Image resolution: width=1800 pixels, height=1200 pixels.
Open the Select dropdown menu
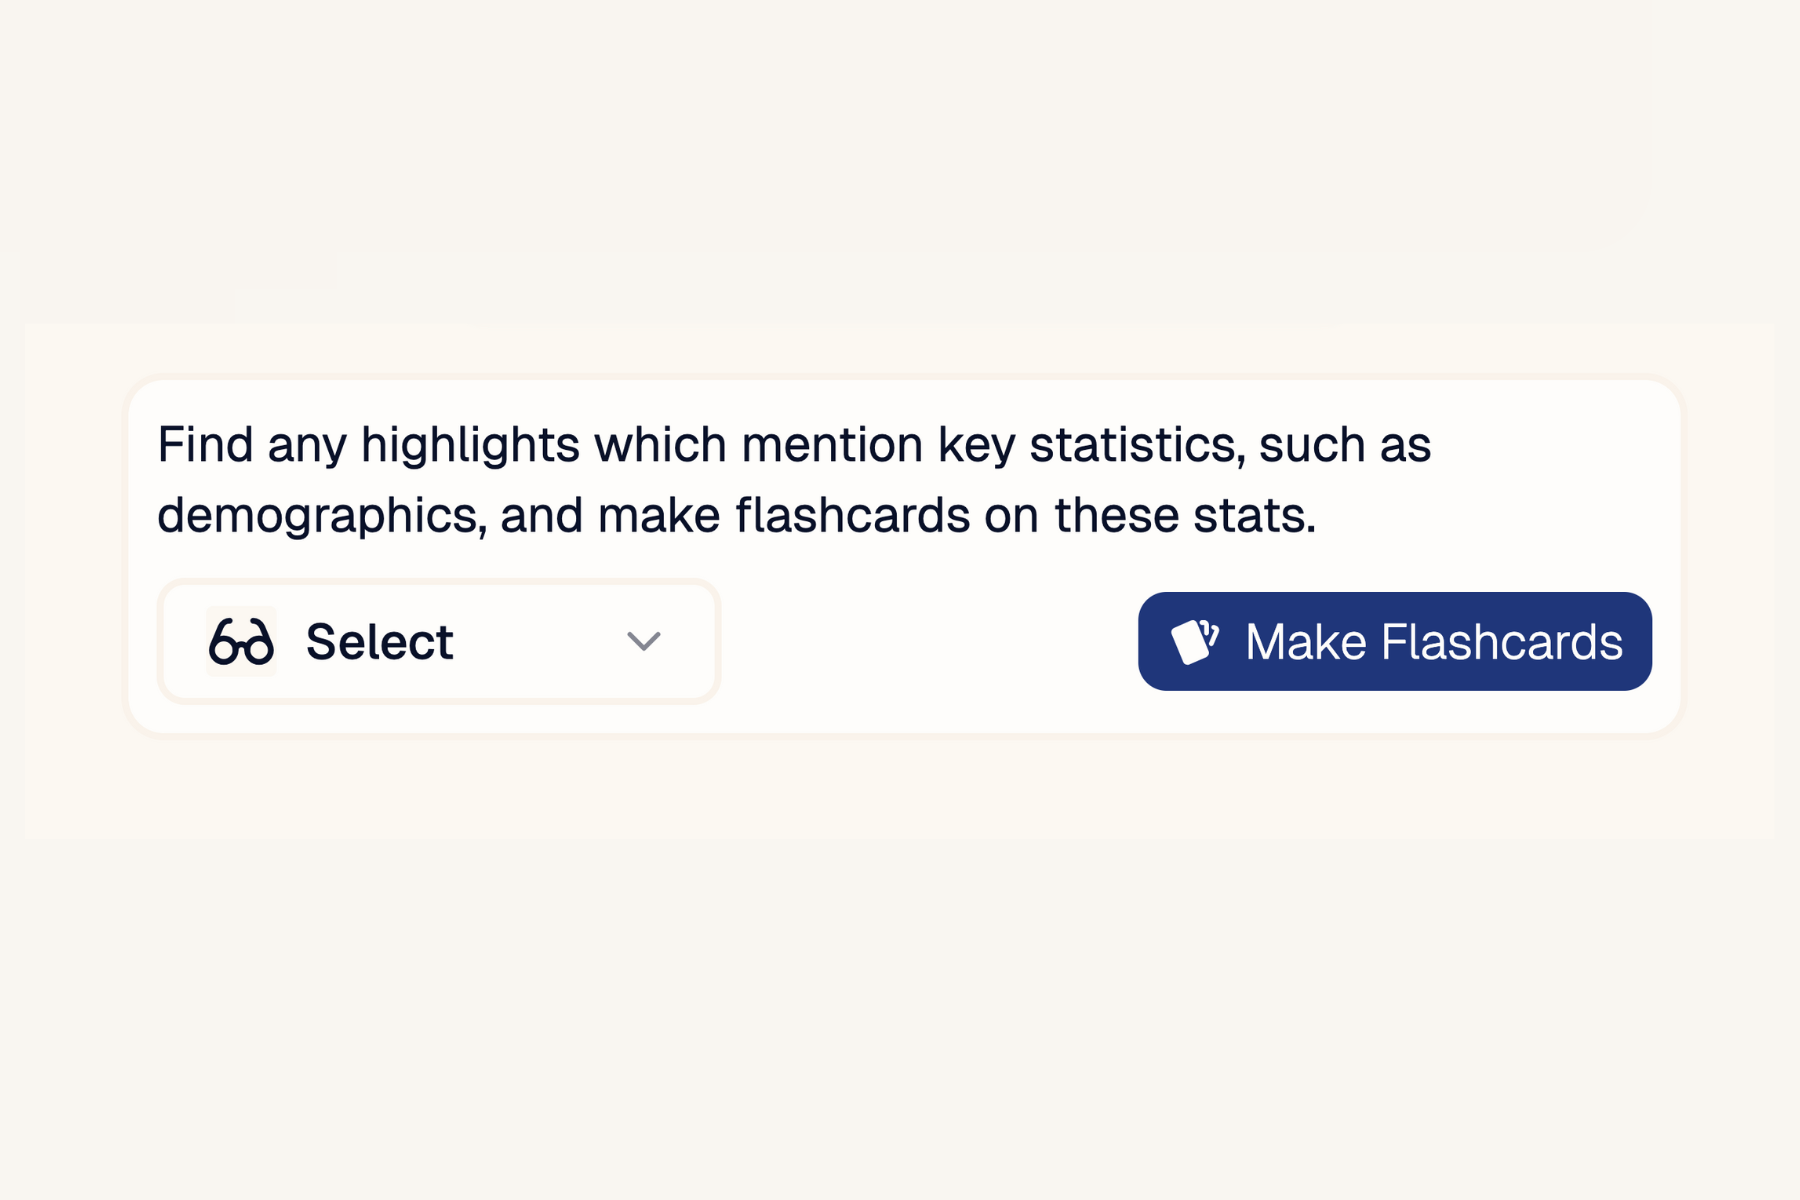coord(439,641)
